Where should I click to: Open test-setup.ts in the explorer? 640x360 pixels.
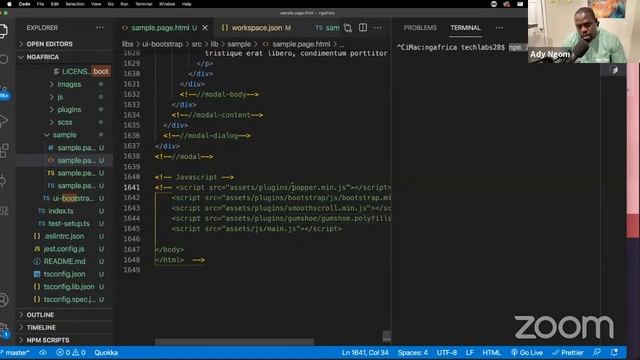pos(69,224)
